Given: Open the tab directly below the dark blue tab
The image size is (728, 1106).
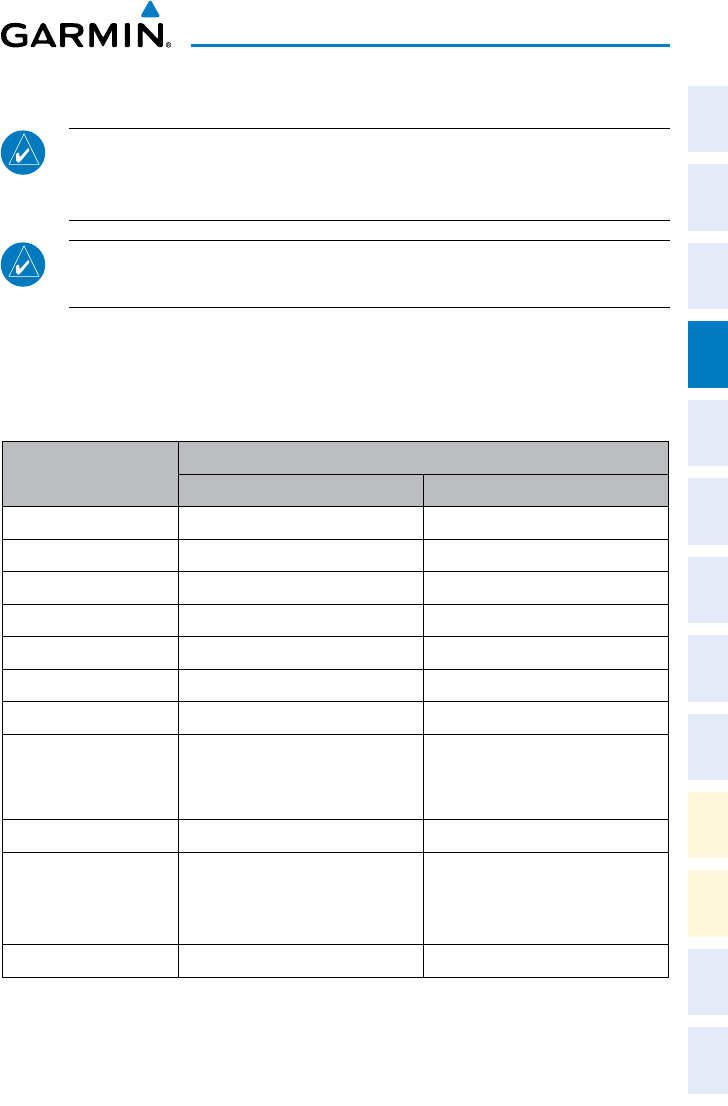Looking at the screenshot, I should (708, 433).
